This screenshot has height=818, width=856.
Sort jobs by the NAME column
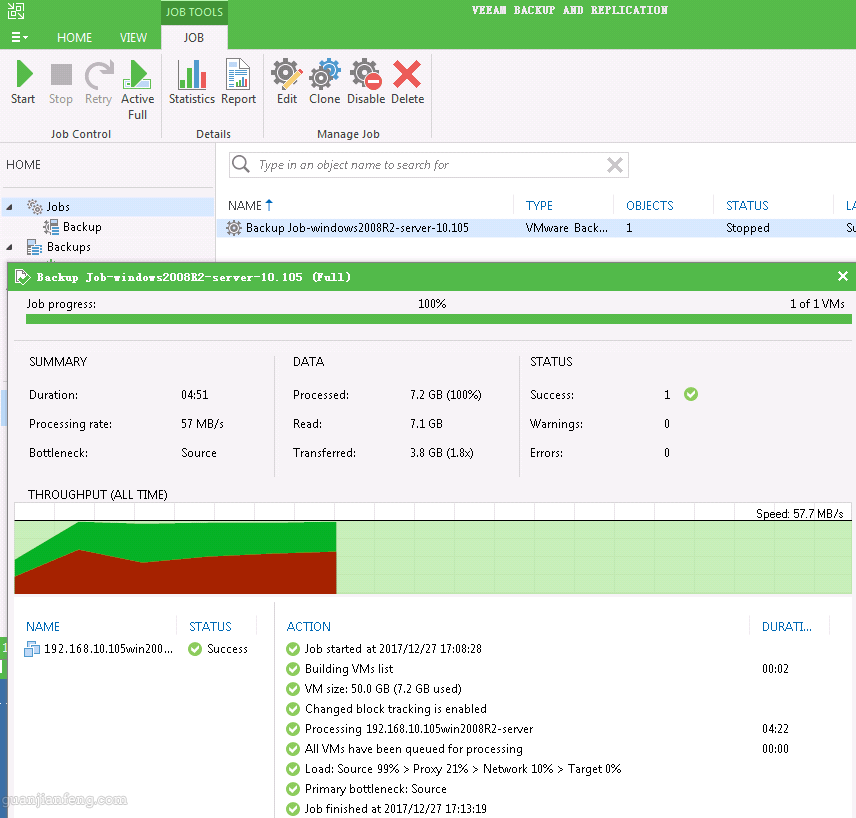click(245, 204)
